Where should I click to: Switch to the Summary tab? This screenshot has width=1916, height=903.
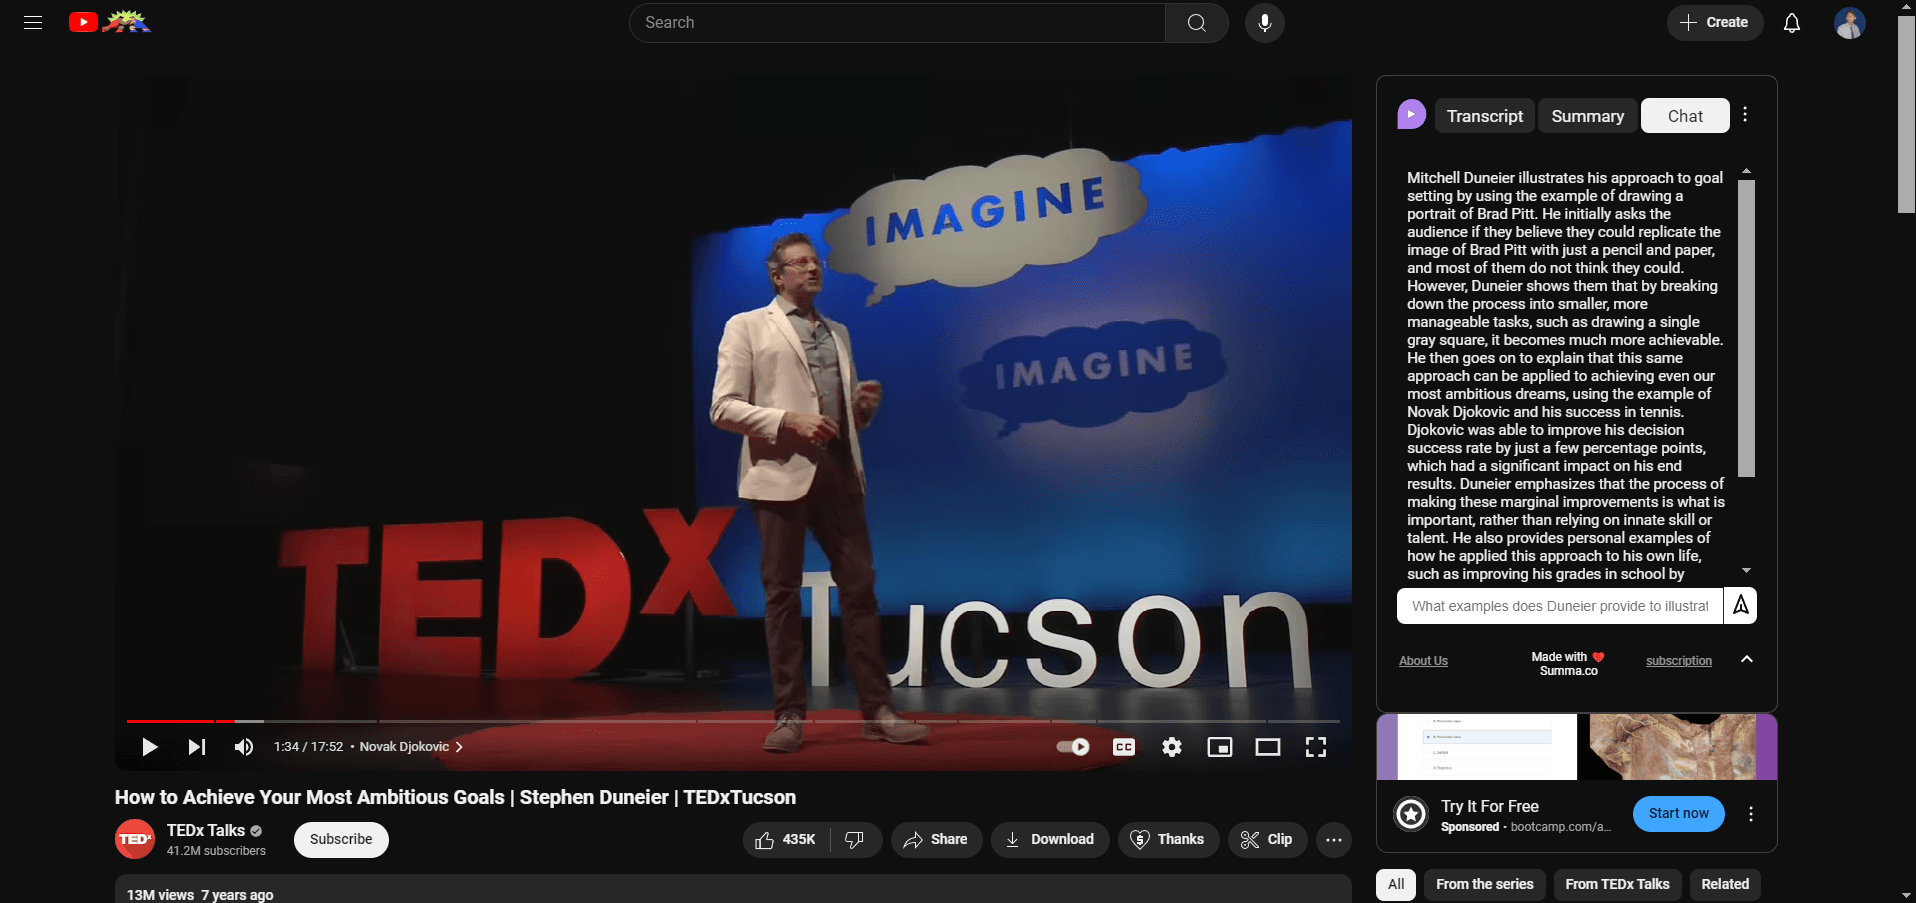pos(1587,116)
